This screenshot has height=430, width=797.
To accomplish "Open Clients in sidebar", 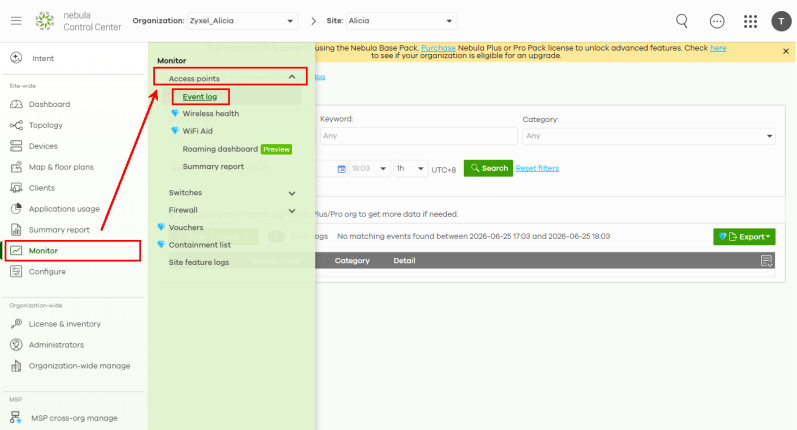I will point(42,188).
